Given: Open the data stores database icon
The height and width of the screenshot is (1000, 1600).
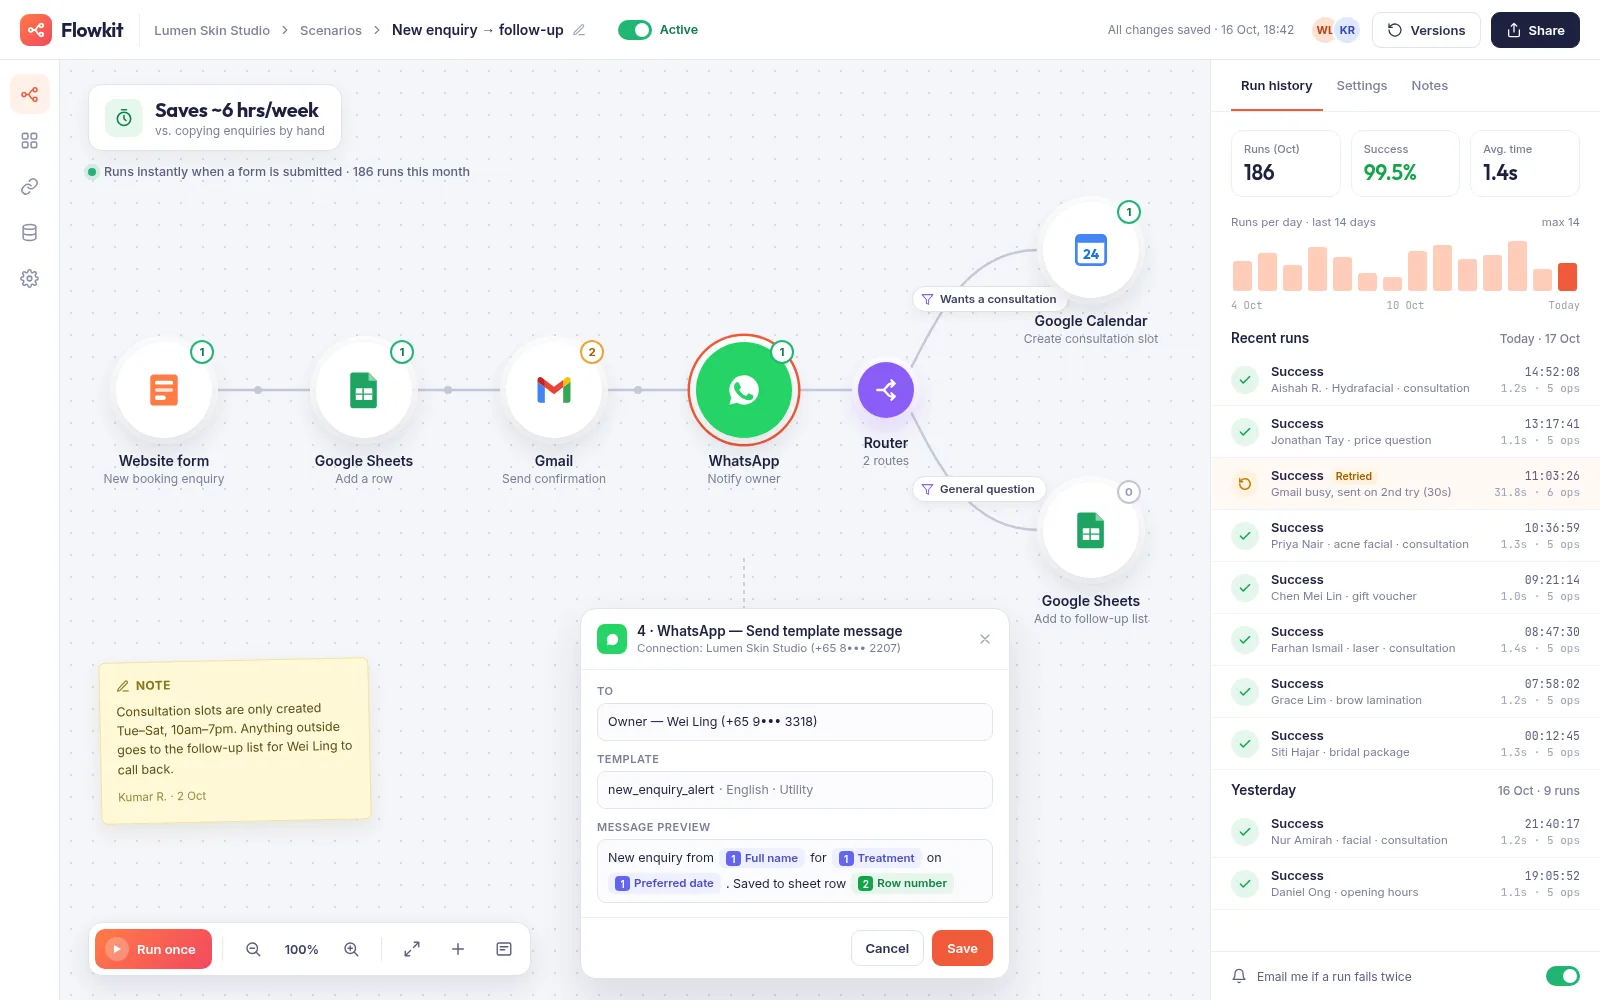Looking at the screenshot, I should 30,233.
